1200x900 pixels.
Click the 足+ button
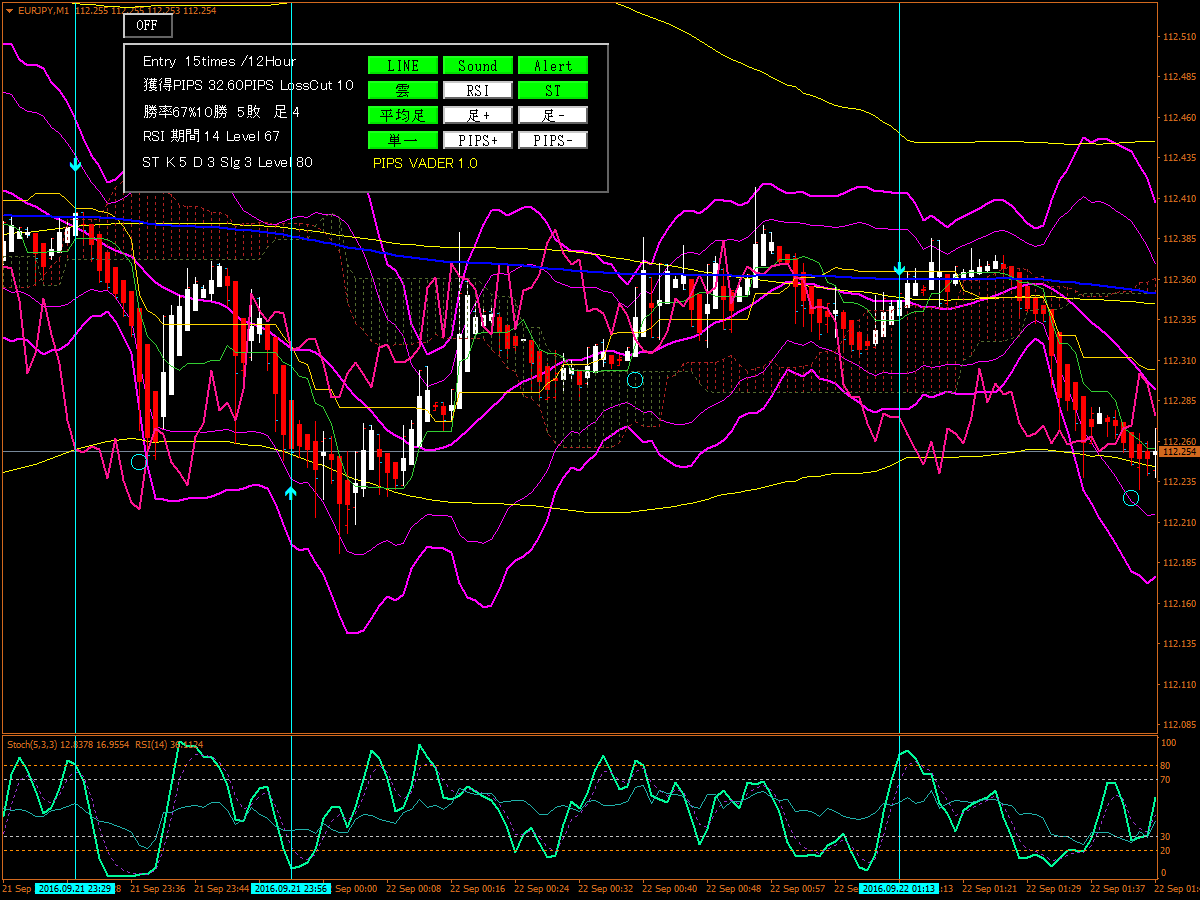coord(478,115)
